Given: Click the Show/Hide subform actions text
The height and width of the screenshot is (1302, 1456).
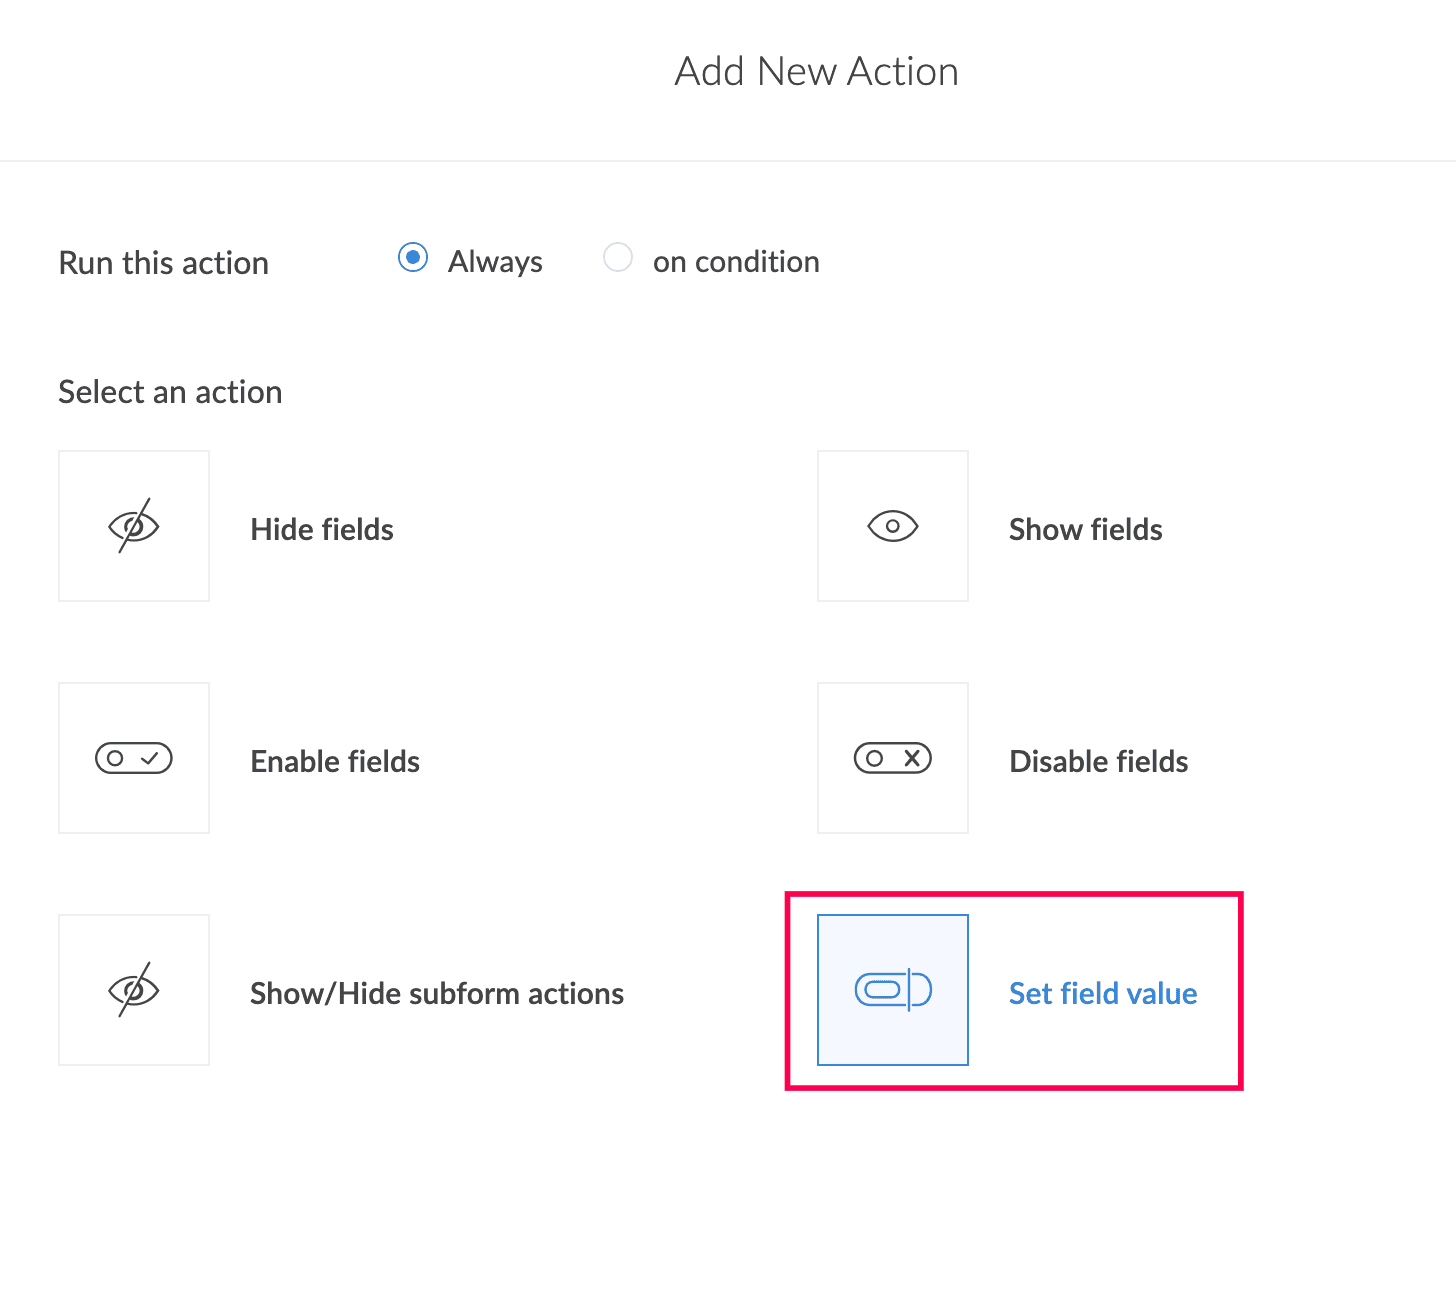Looking at the screenshot, I should (x=437, y=993).
